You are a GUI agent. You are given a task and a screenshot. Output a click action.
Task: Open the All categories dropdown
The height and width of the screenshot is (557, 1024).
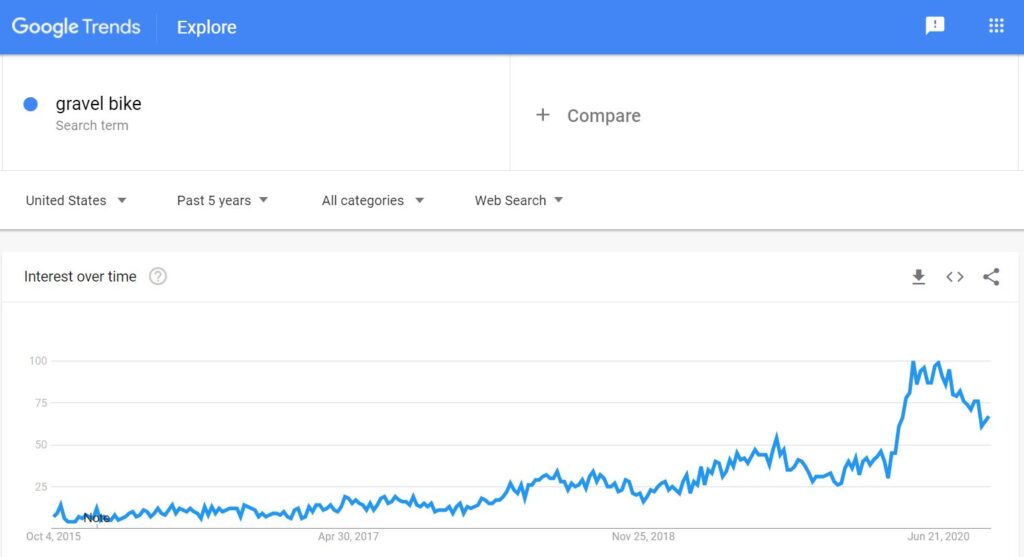pyautogui.click(x=372, y=200)
